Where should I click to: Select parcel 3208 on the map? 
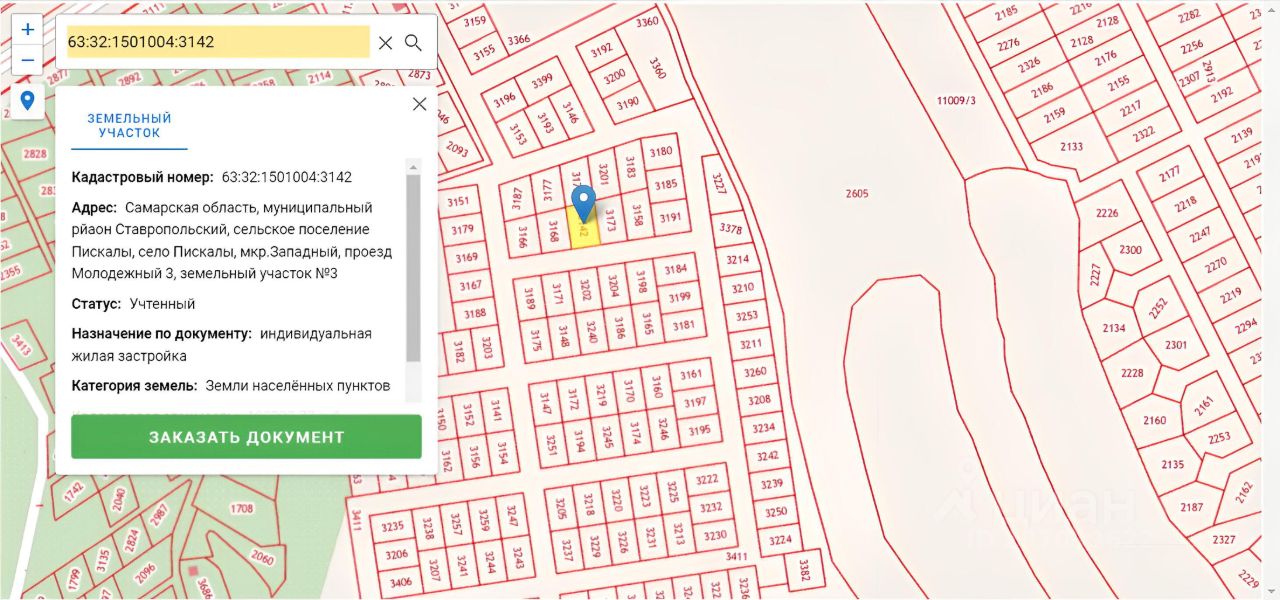[x=760, y=400]
